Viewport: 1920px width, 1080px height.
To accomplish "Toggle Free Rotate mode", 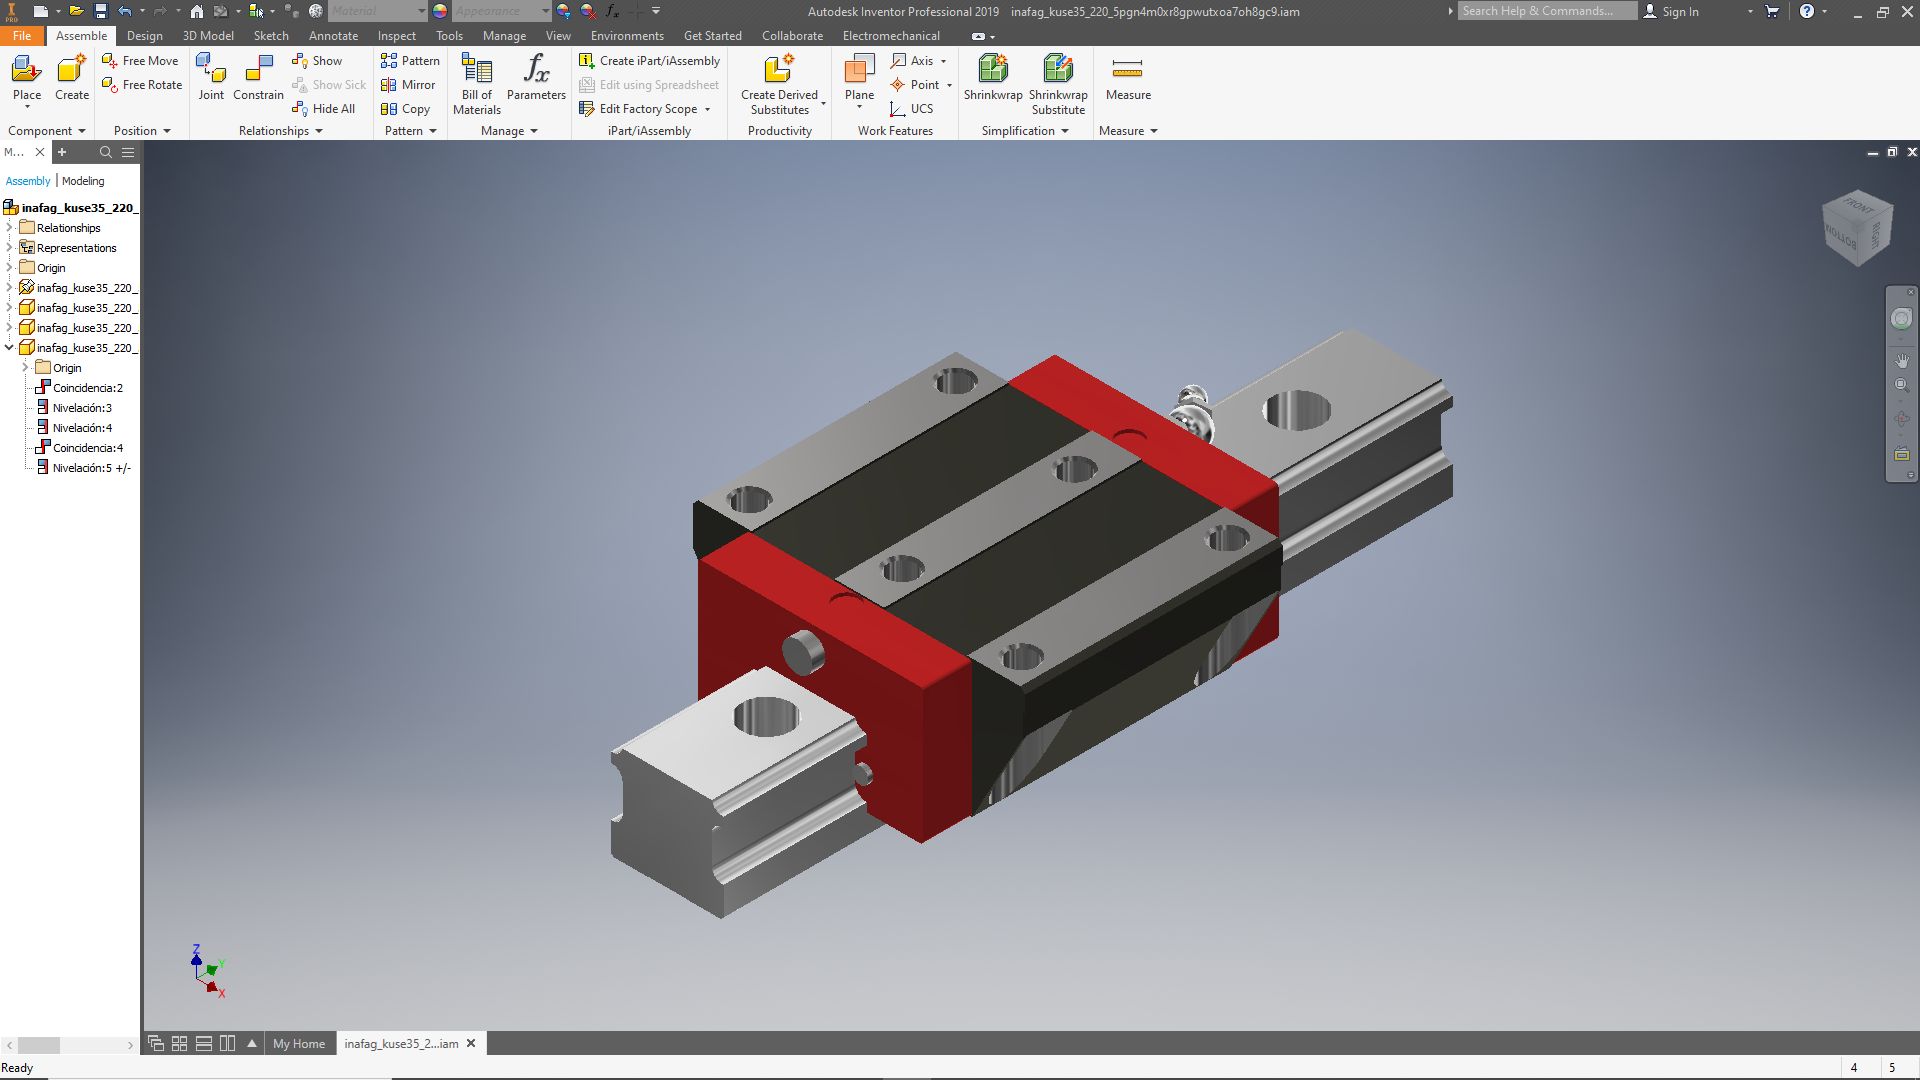I will 142,85.
